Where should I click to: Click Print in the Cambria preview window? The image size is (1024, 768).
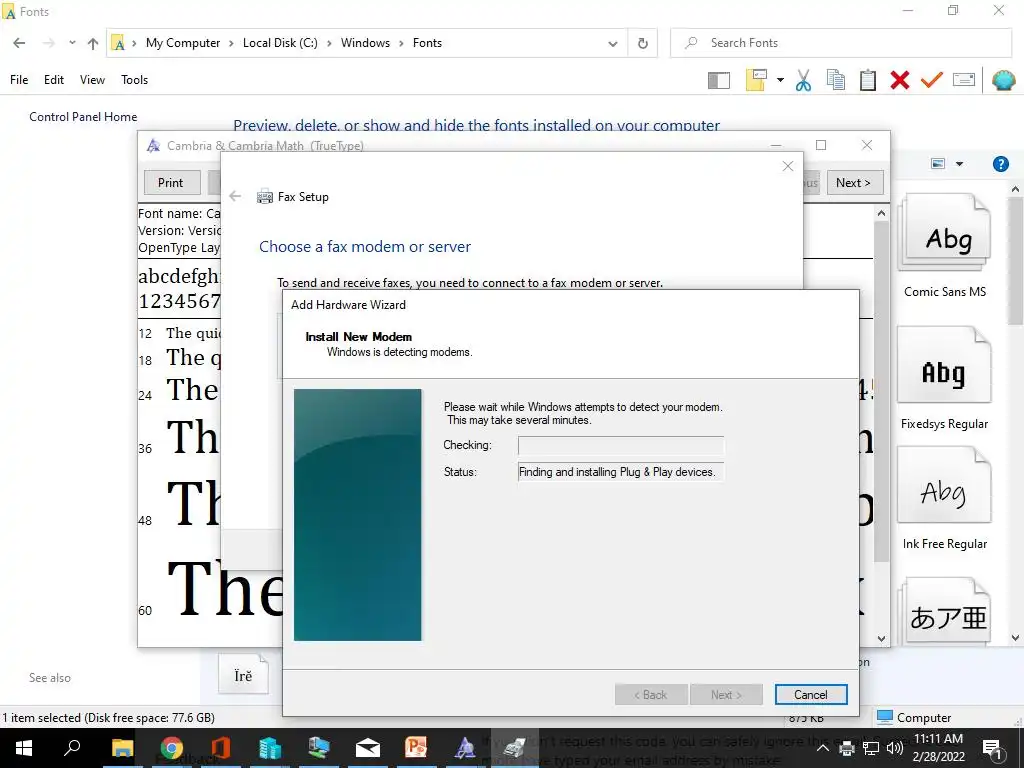[x=170, y=183]
